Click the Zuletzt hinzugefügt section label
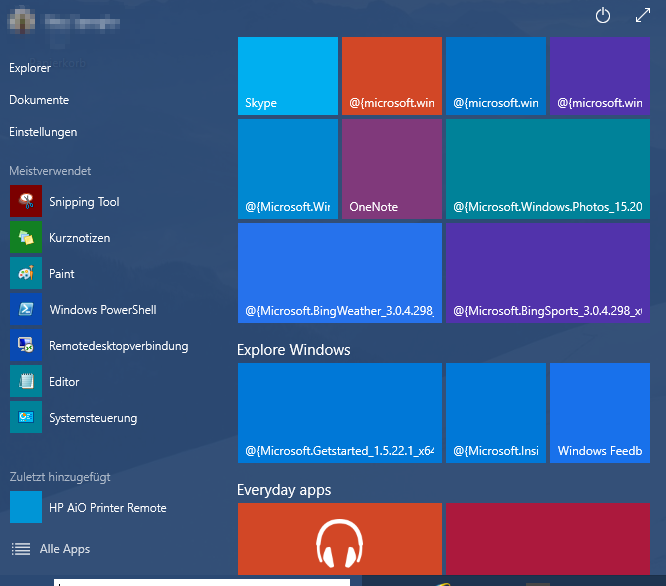 click(60, 477)
